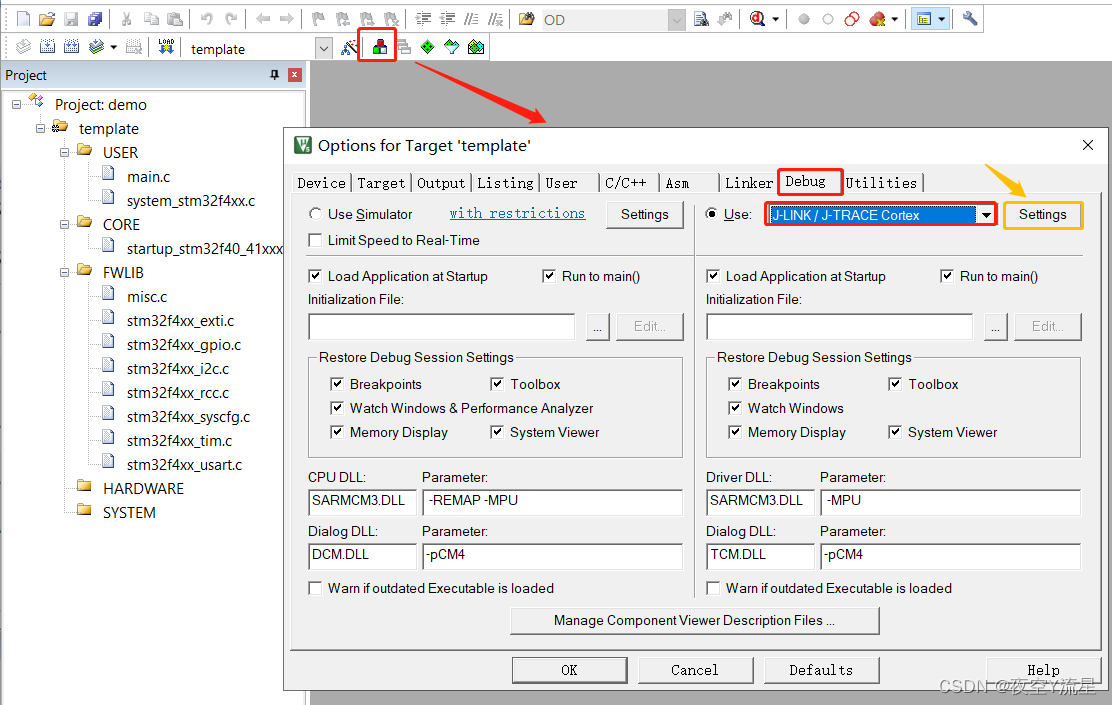
Task: Open Pack Installer icon
Action: coord(476,48)
